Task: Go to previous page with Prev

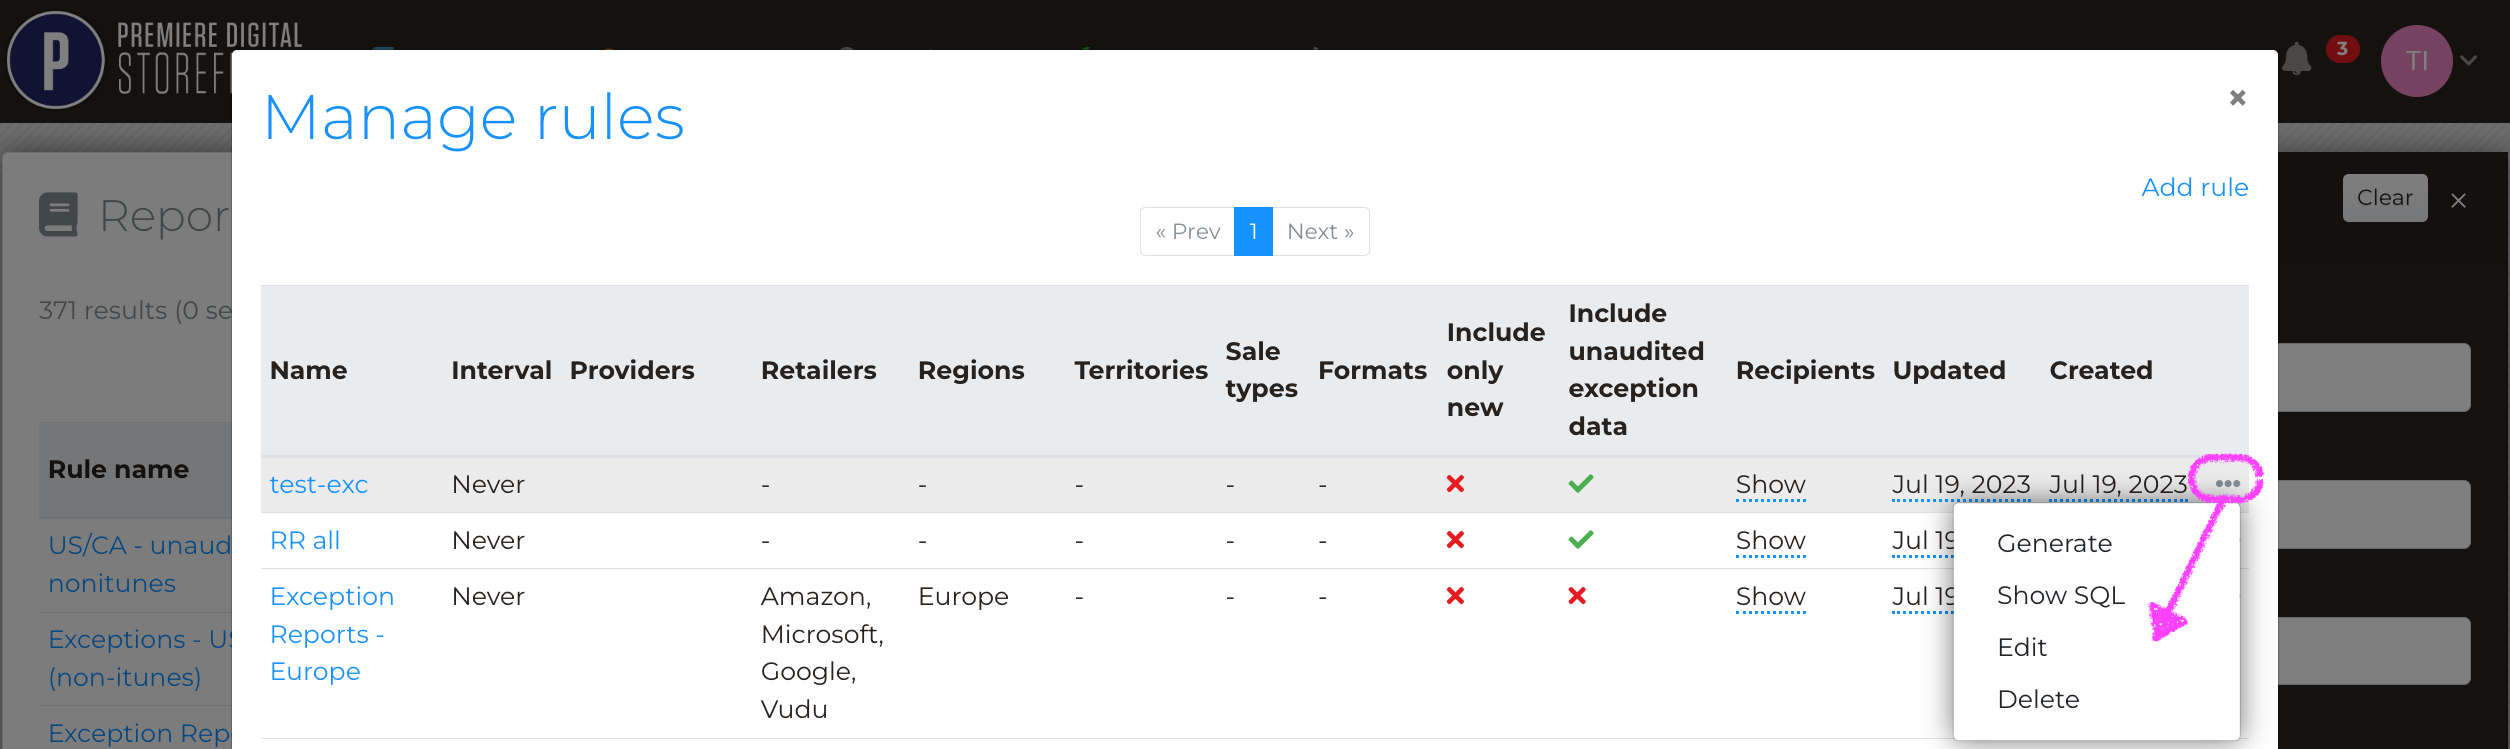Action: [x=1188, y=232]
